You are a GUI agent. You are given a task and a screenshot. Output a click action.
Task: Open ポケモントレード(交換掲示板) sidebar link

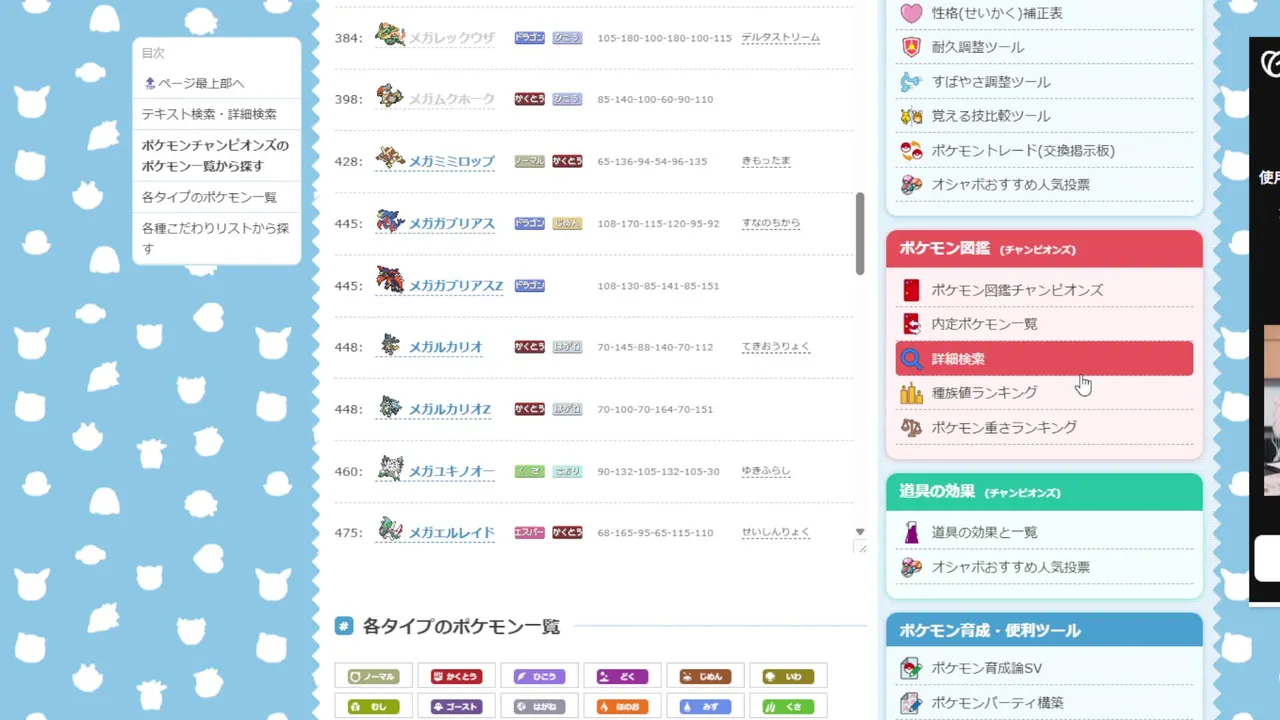(1023, 151)
